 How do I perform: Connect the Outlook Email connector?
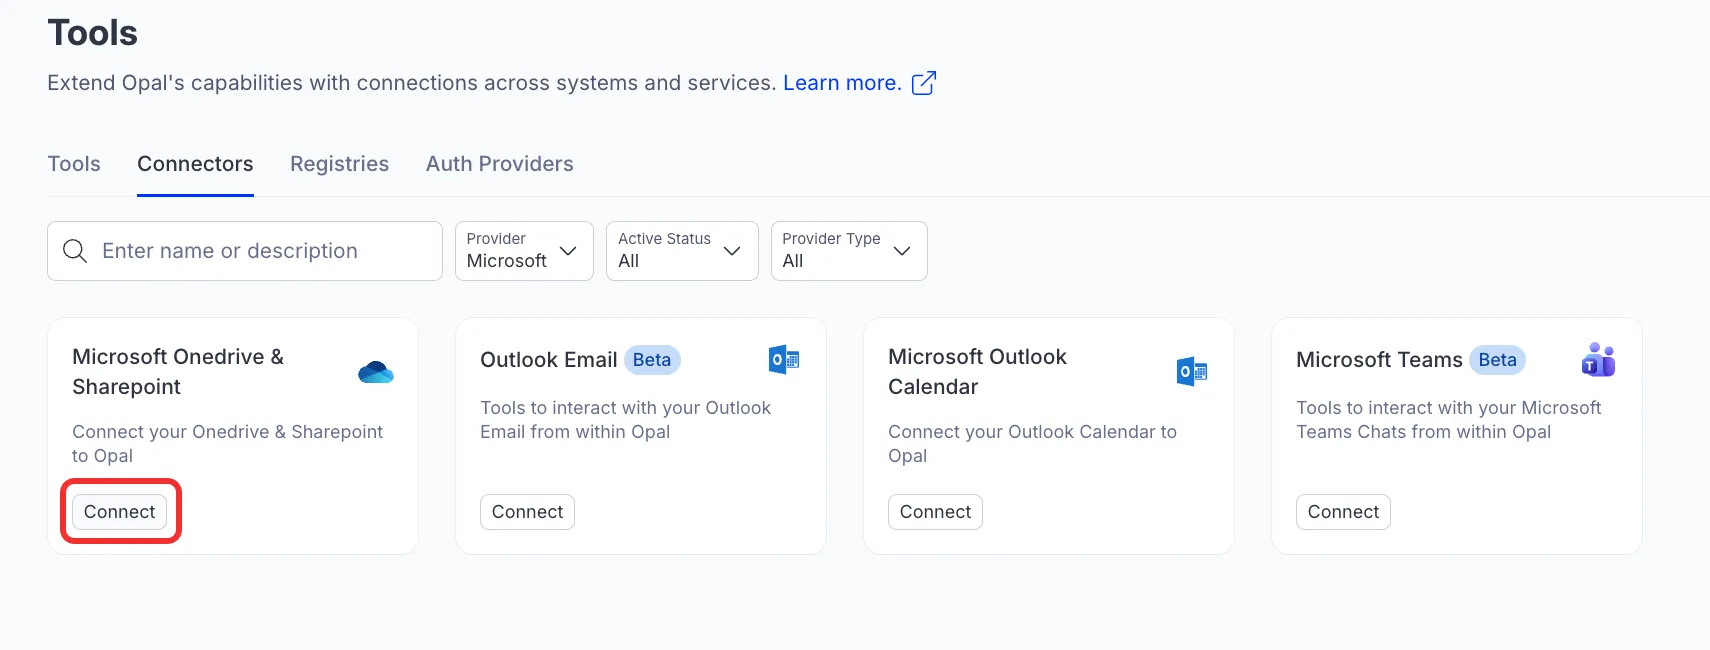(527, 512)
